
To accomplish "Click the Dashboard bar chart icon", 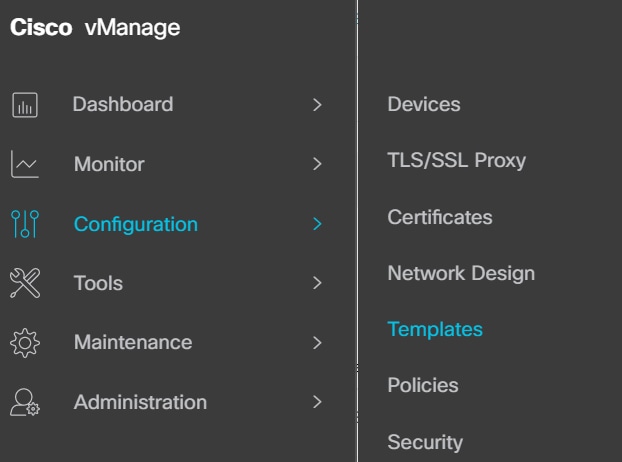I will tap(25, 105).
